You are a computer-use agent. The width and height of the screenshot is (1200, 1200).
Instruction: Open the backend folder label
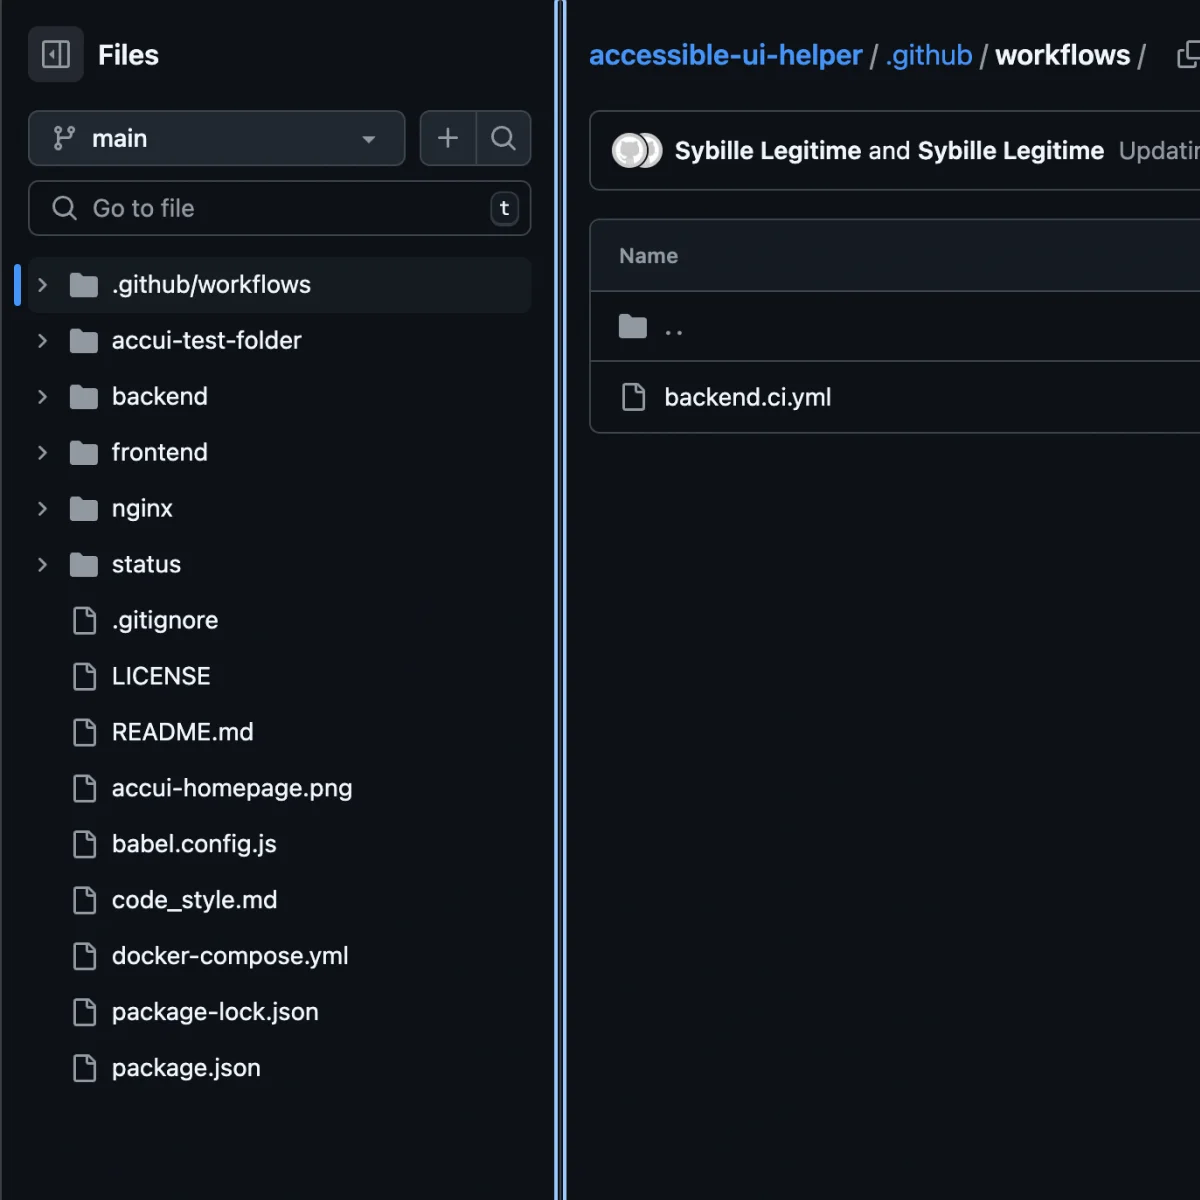pos(160,397)
